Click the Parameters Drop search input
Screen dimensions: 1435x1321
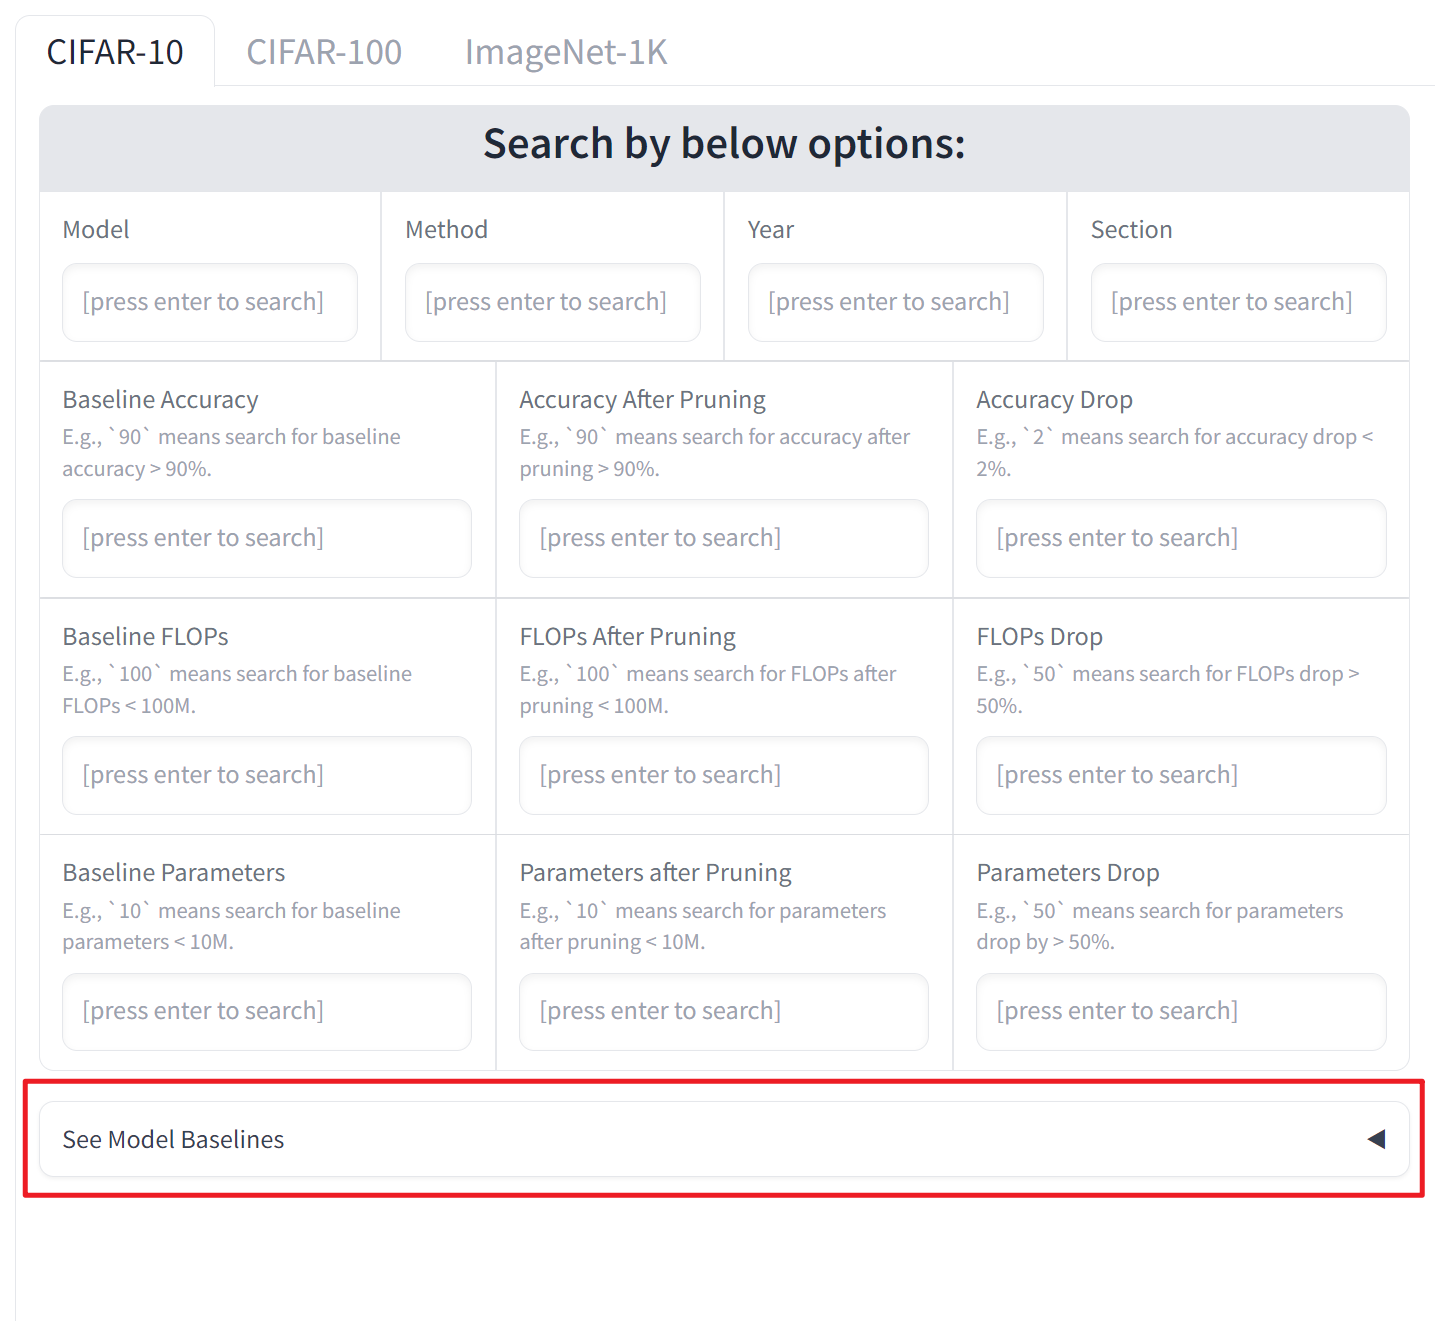point(1181,1011)
